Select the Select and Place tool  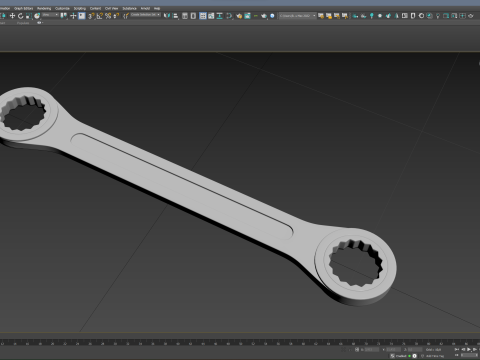point(37,16)
